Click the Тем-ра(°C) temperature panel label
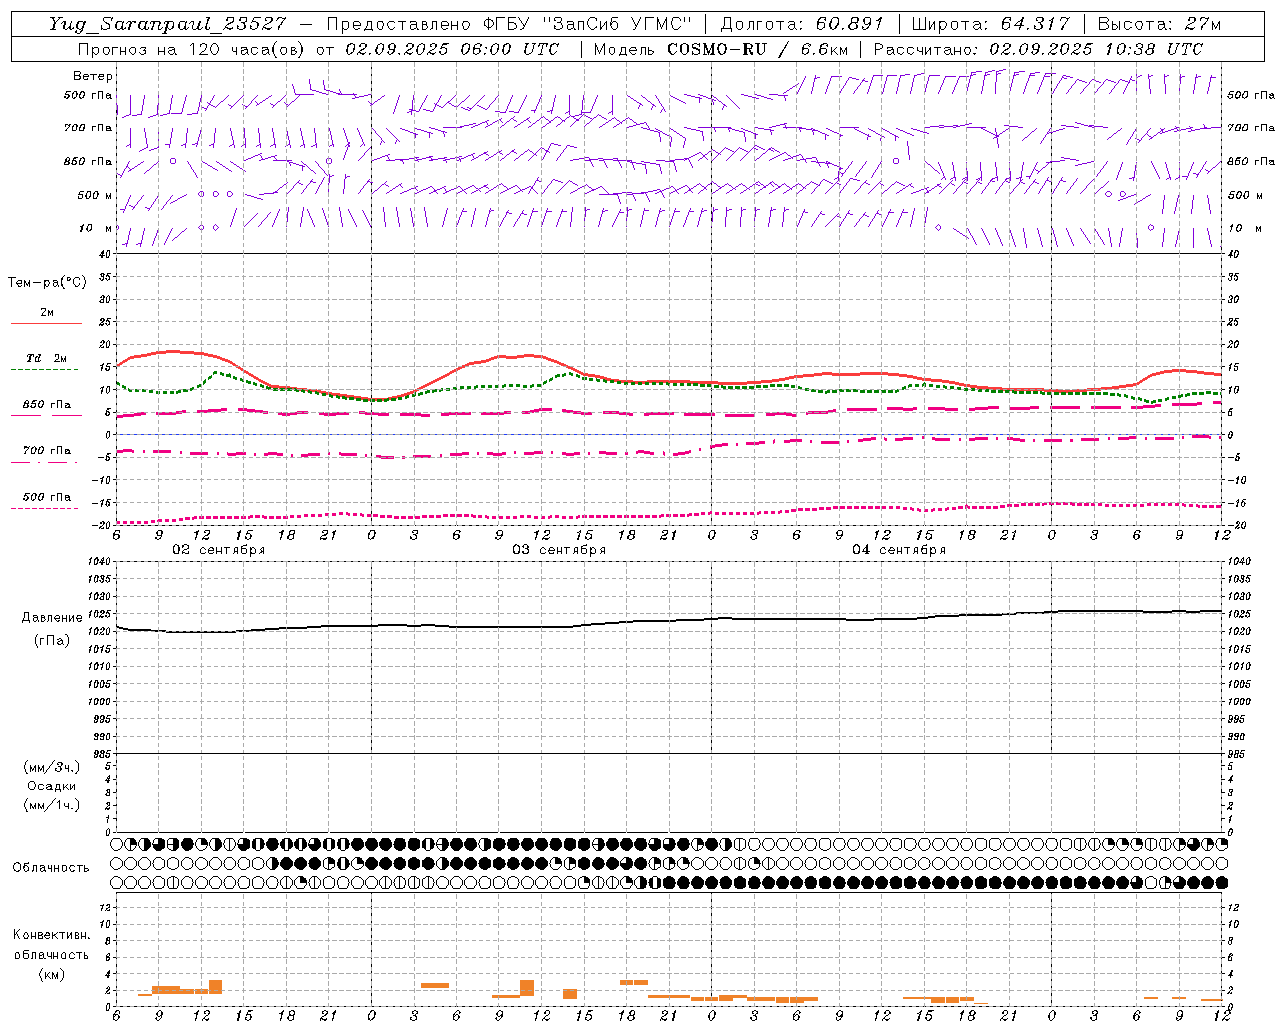The height and width of the screenshot is (1024, 1280). click(47, 283)
